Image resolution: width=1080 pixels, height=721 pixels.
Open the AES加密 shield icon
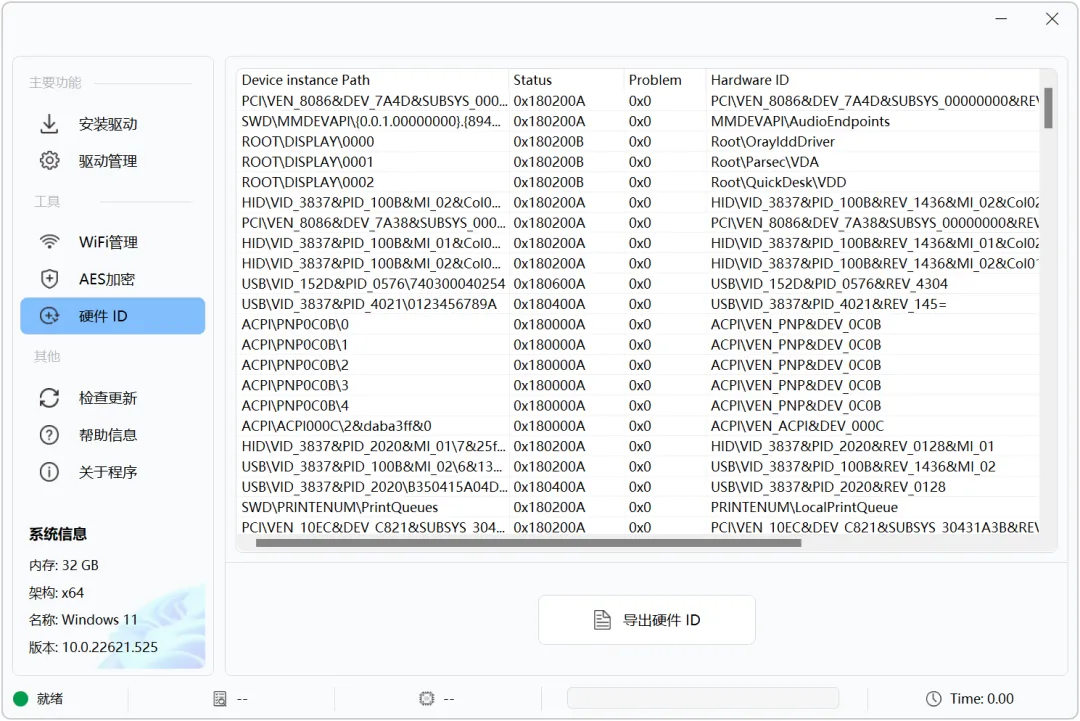(49, 279)
